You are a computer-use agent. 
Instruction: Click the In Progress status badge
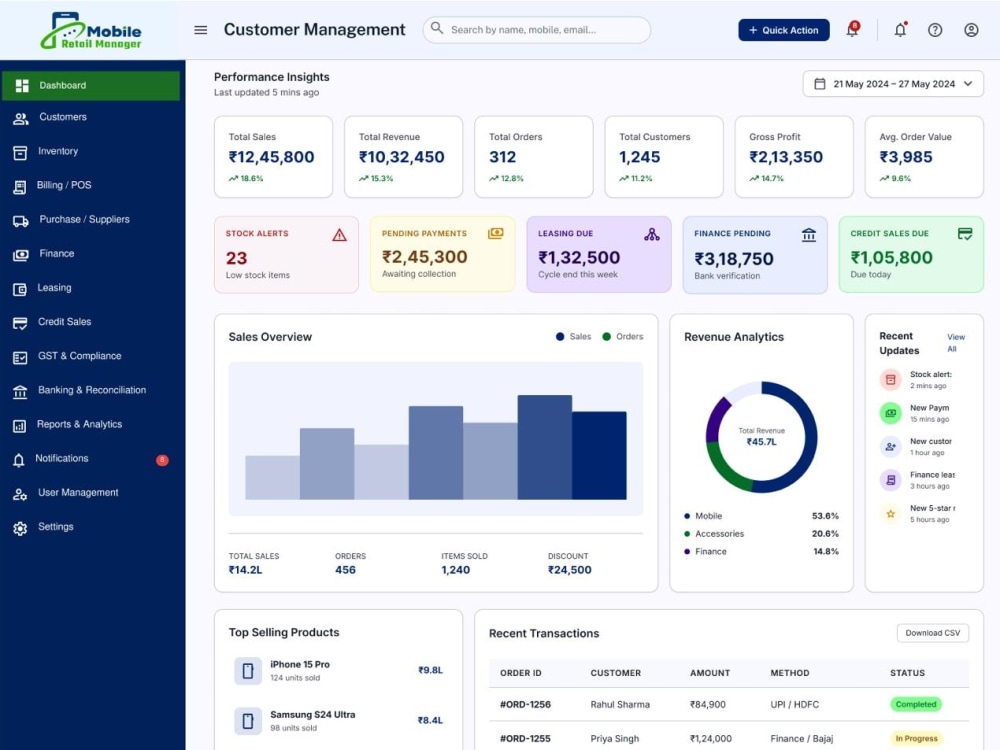[916, 739]
